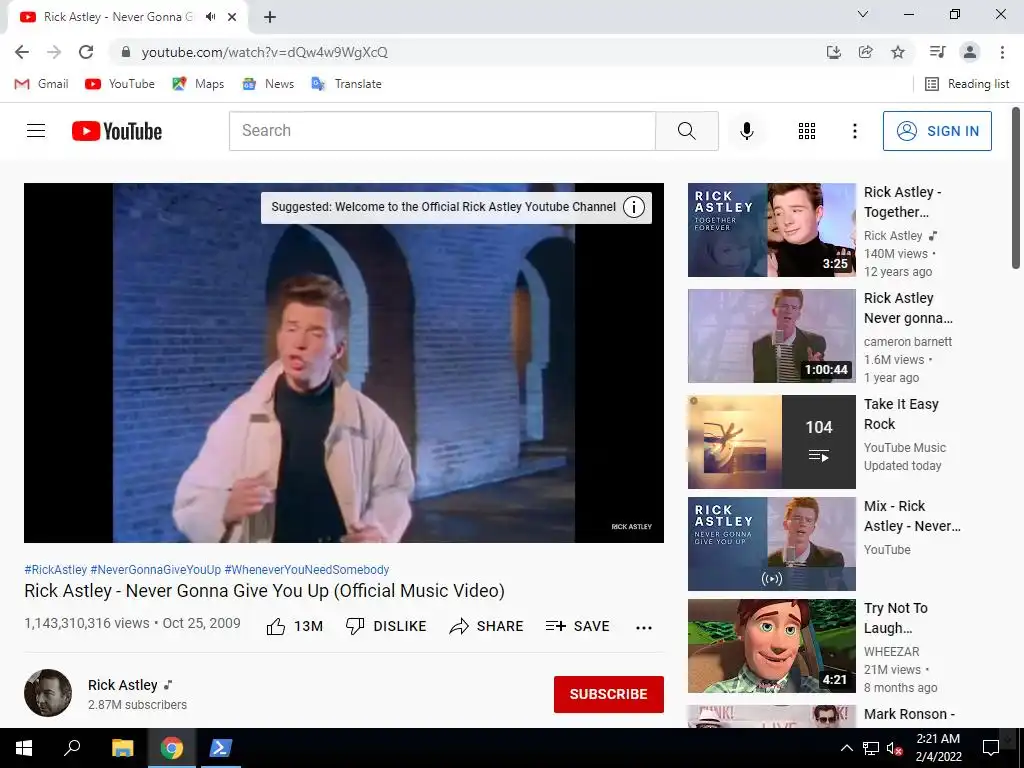Open the Gmail bookmark
1024x768 pixels.
tap(41, 84)
